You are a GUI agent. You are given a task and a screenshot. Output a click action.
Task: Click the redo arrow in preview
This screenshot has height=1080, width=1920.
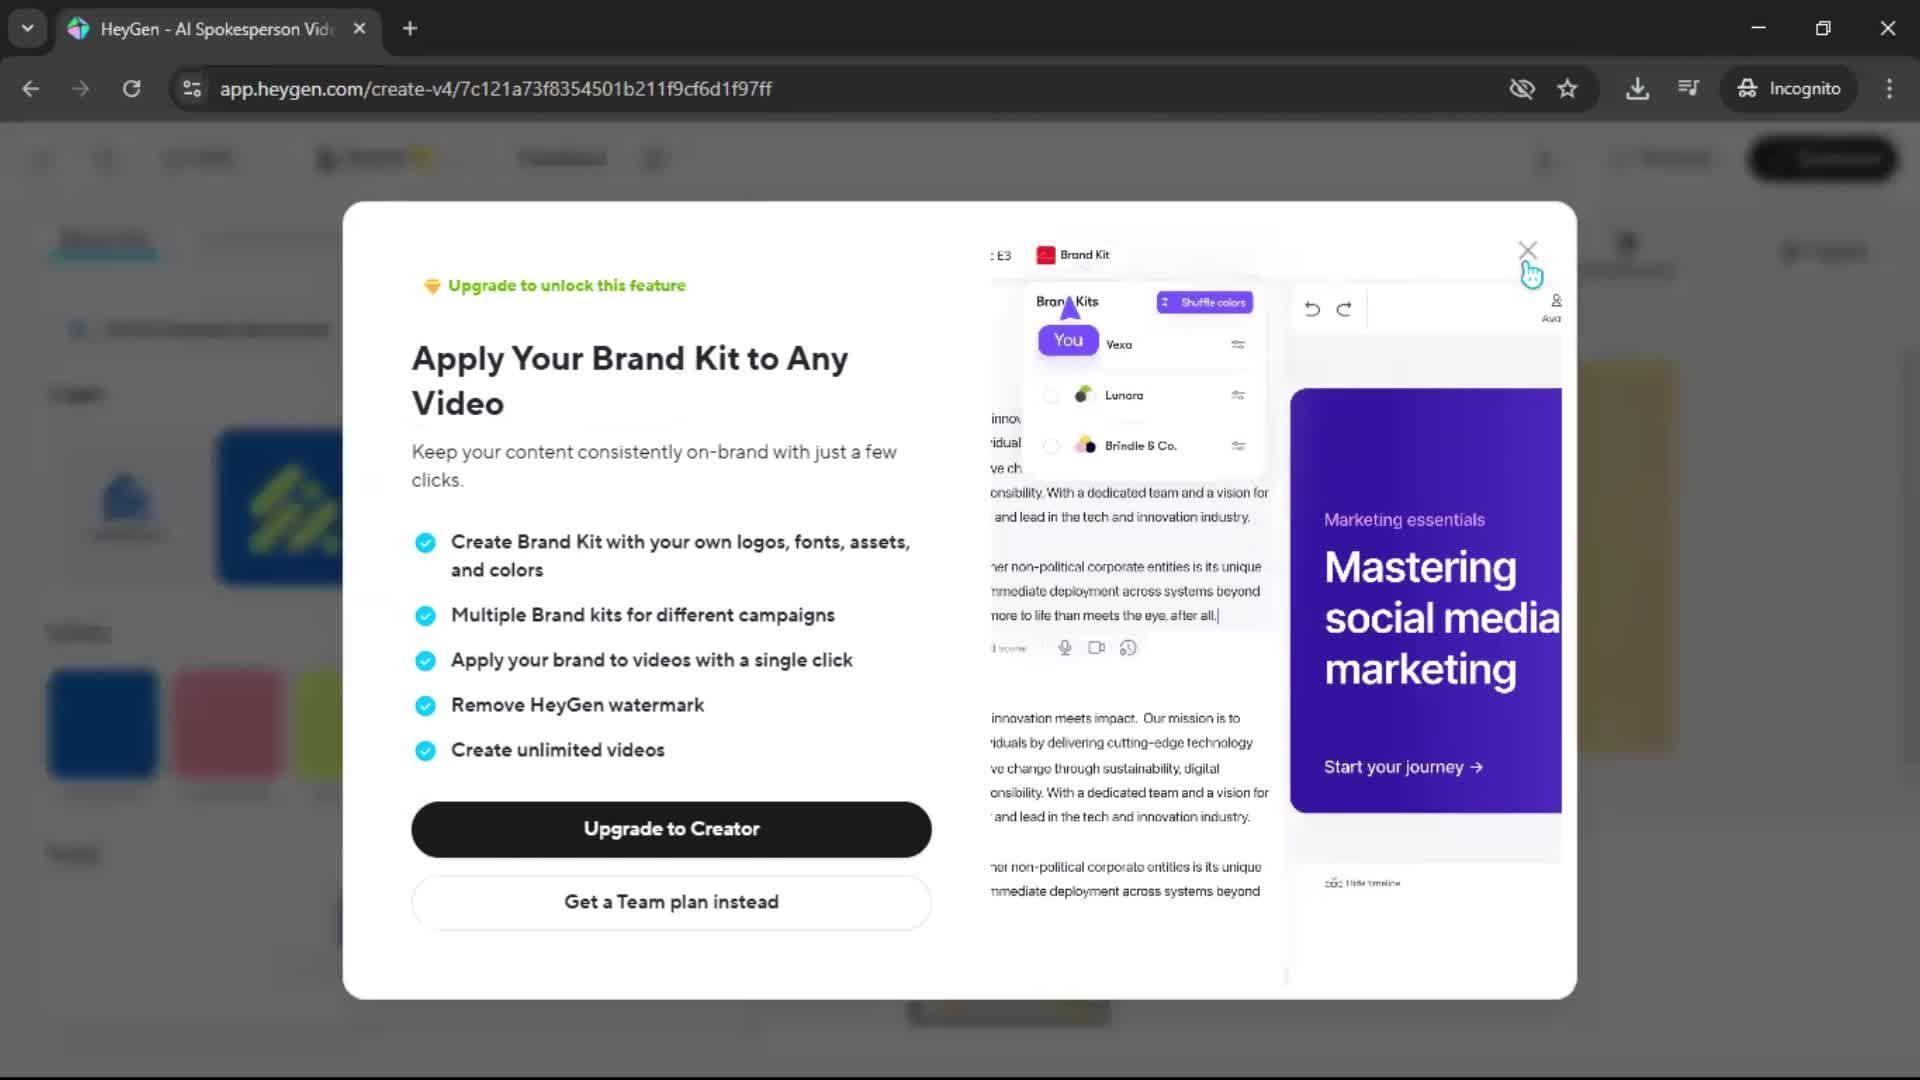1344,309
